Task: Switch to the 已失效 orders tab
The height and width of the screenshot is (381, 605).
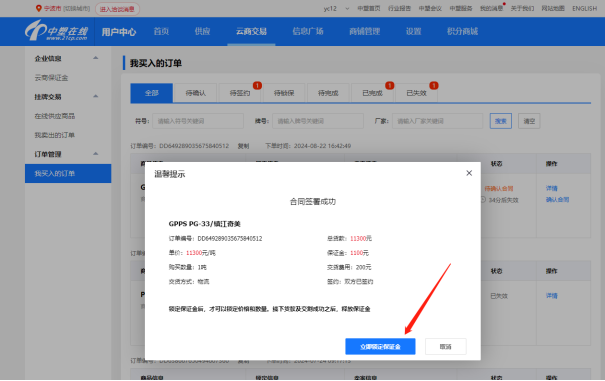Action: [416, 93]
